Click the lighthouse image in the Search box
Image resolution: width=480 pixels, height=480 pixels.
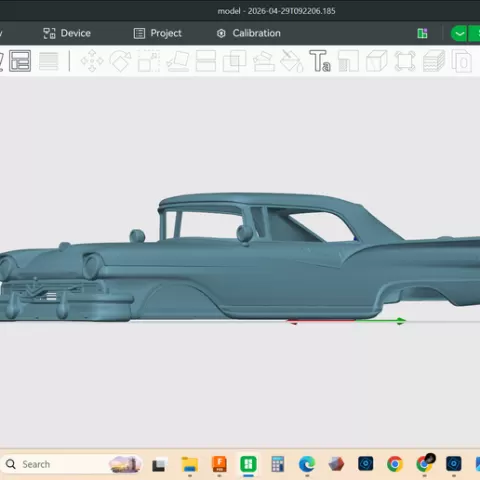(125, 464)
